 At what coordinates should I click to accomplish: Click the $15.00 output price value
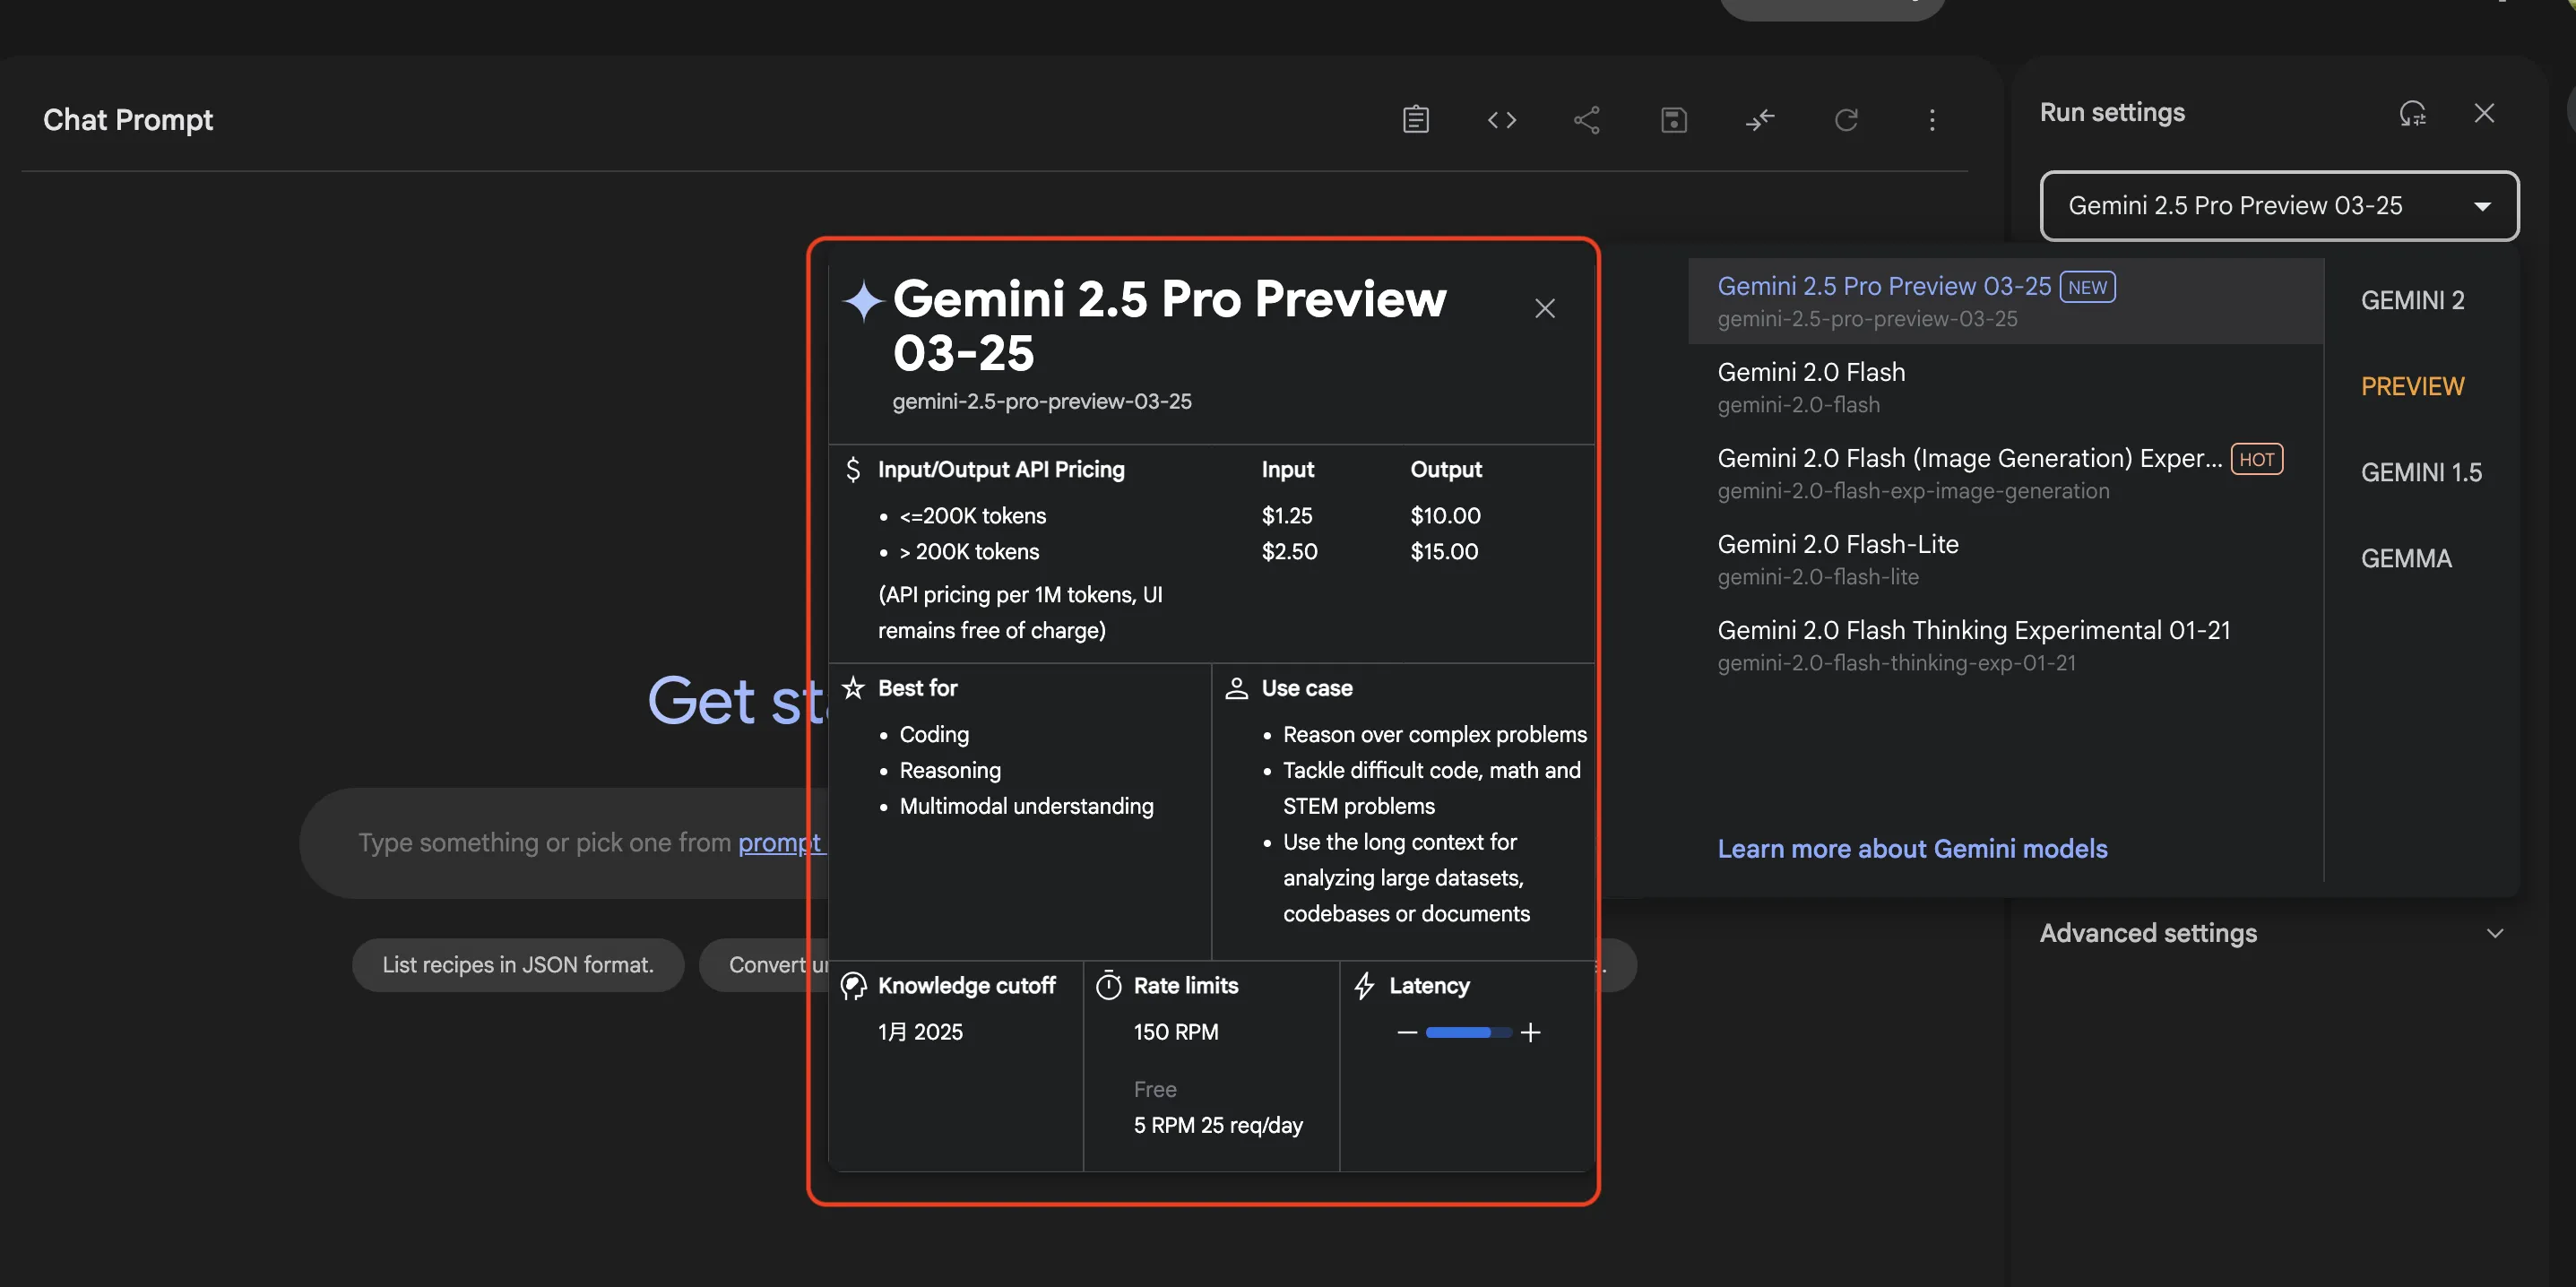[x=1444, y=552]
